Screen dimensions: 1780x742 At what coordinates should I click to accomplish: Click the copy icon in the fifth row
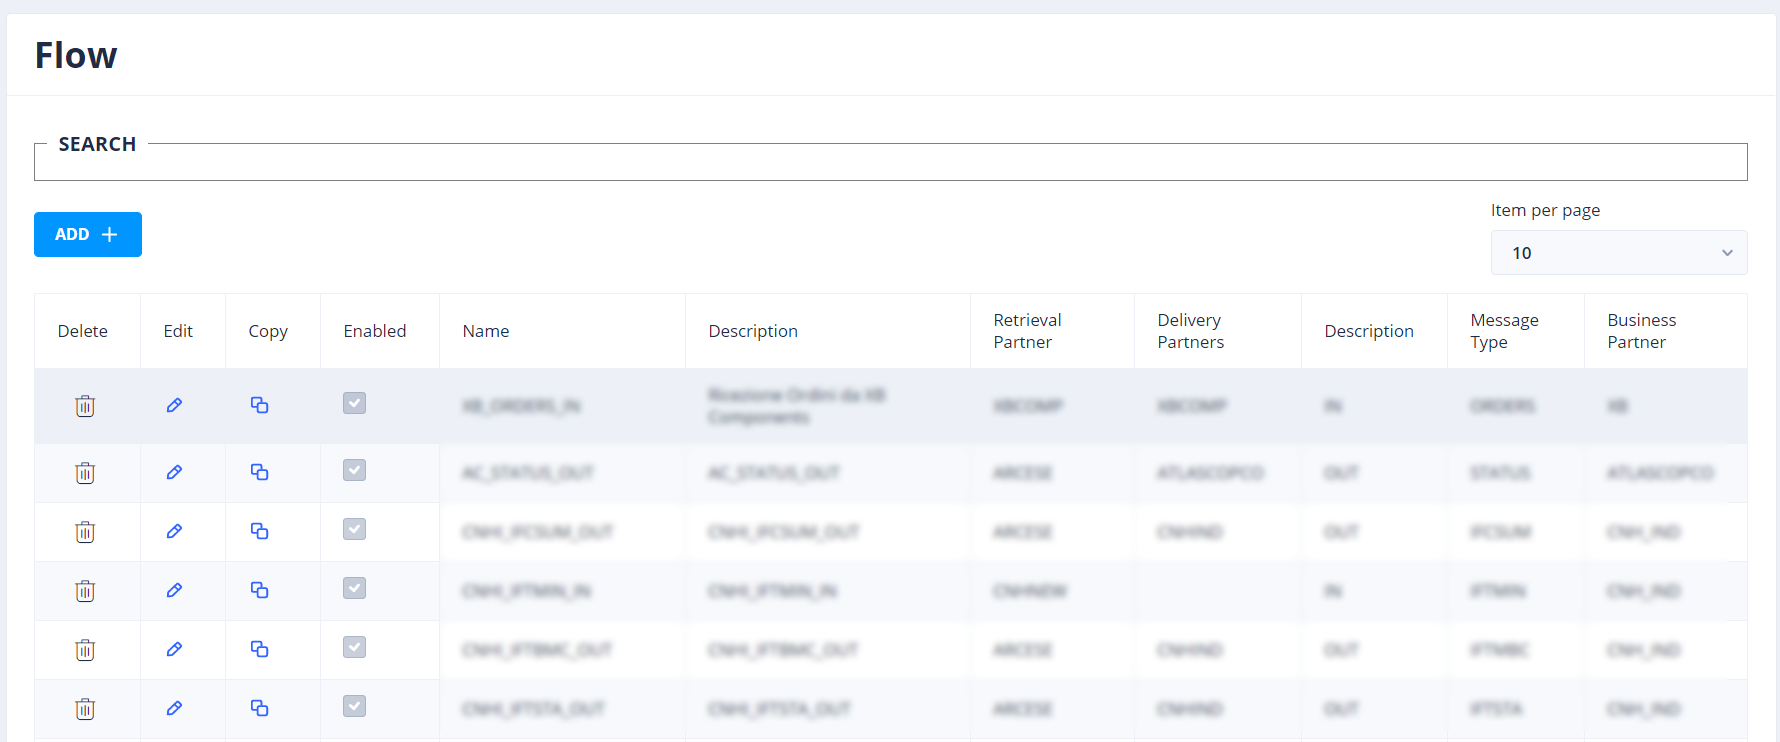click(259, 649)
